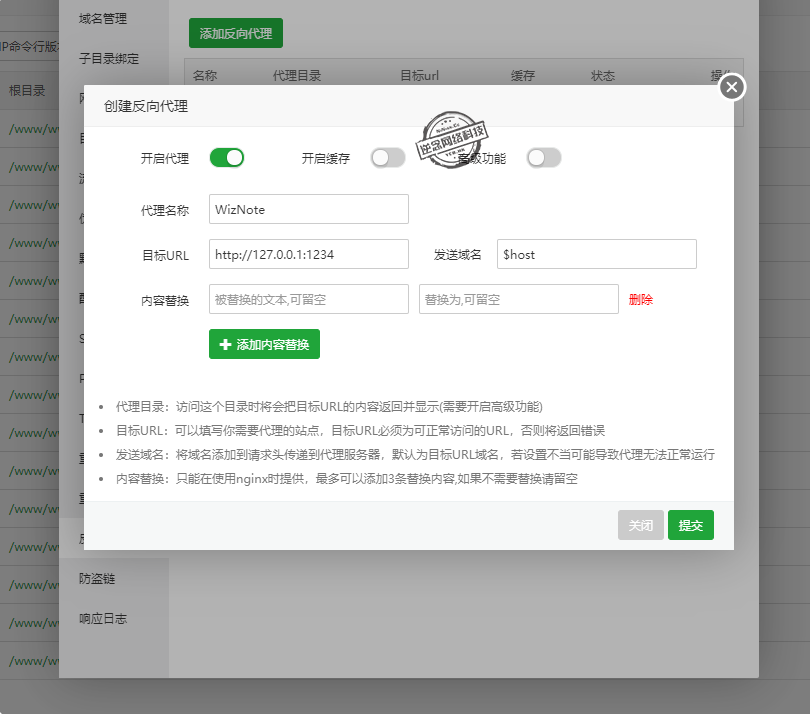Enable the 高级功能 switch
Image resolution: width=810 pixels, height=714 pixels.
pyautogui.click(x=544, y=158)
